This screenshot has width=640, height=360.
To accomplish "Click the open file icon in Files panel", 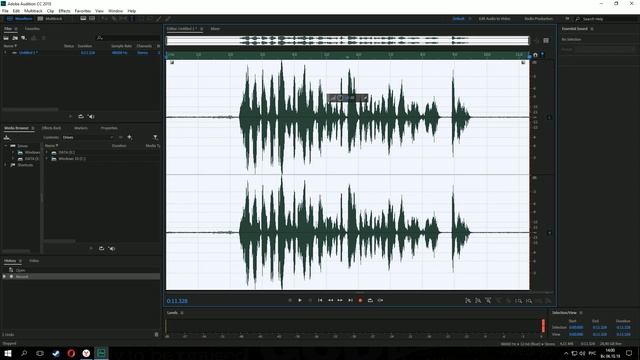I will 6,38.
